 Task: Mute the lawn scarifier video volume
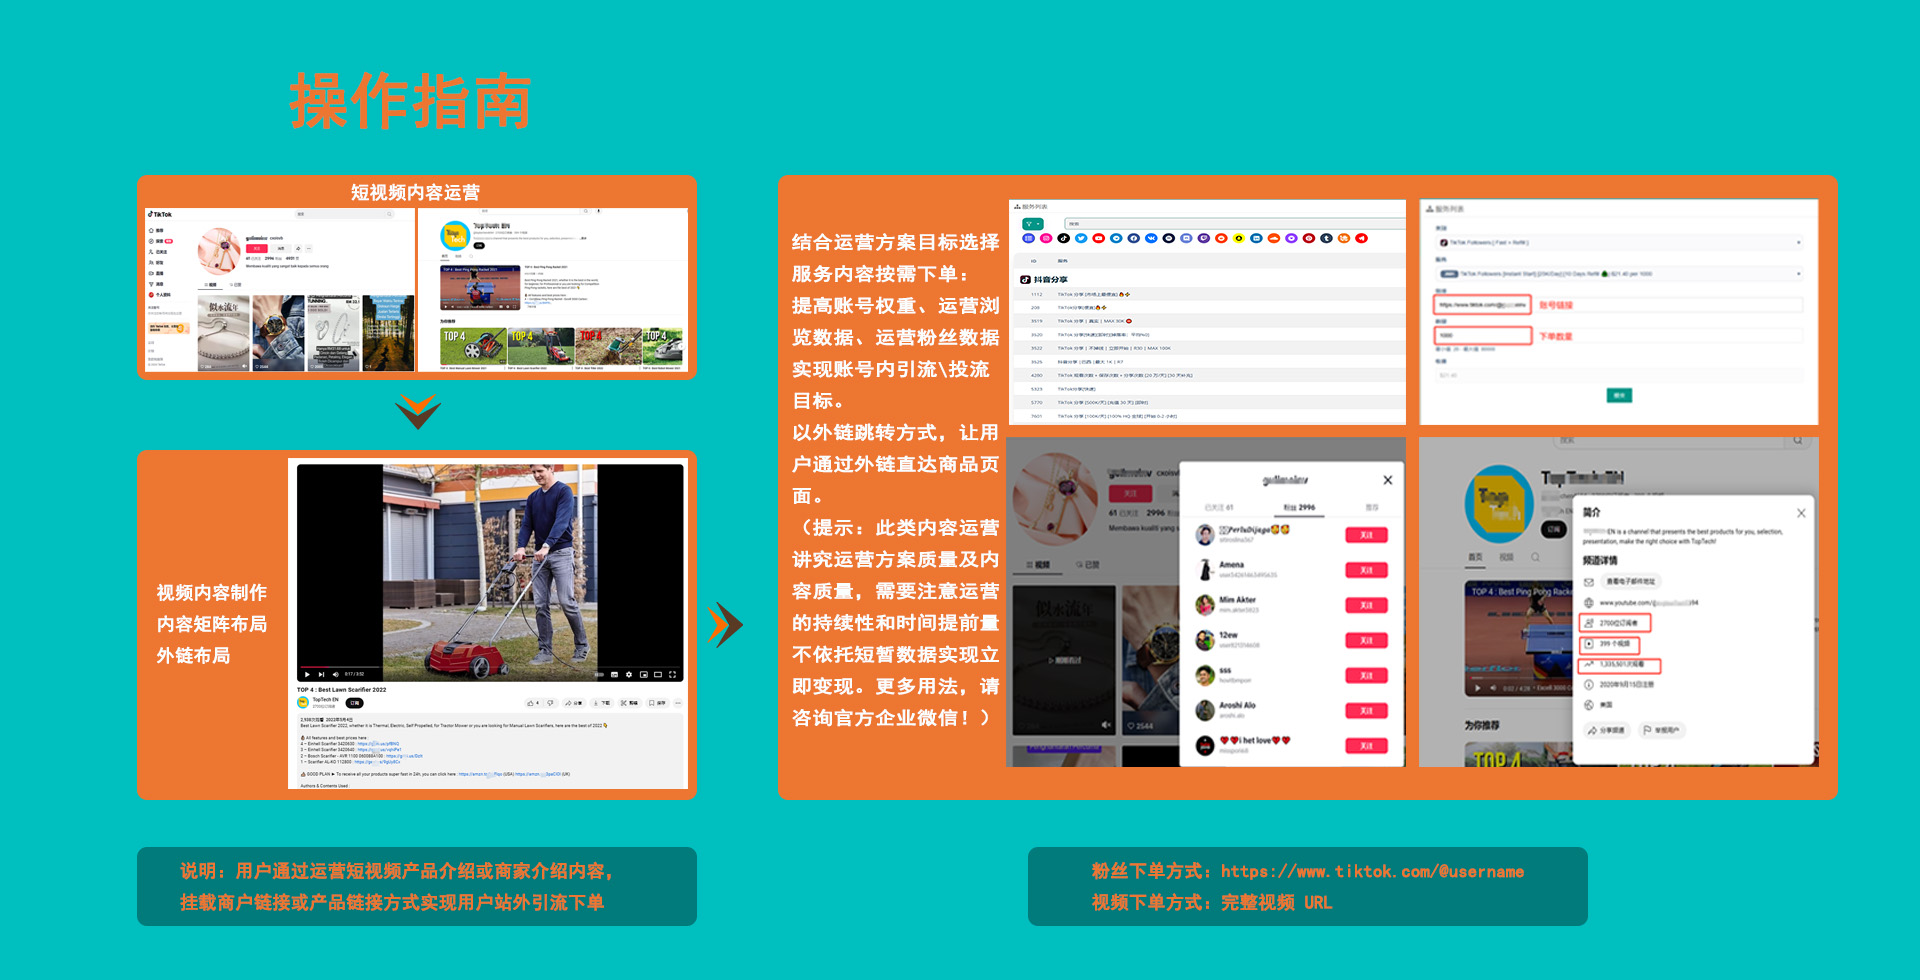point(335,675)
